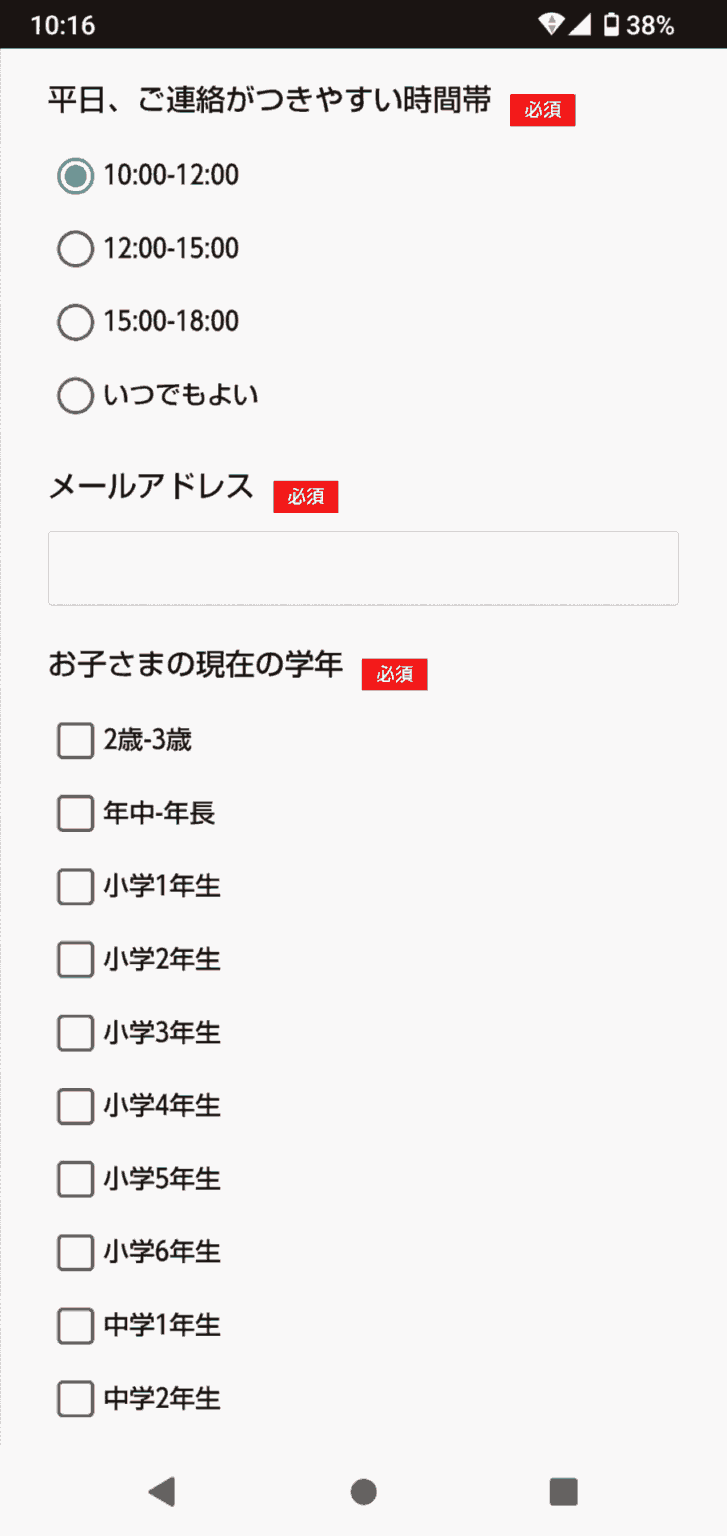Check the 小学6年生 checkbox
This screenshot has width=727, height=1536.
tap(75, 1252)
